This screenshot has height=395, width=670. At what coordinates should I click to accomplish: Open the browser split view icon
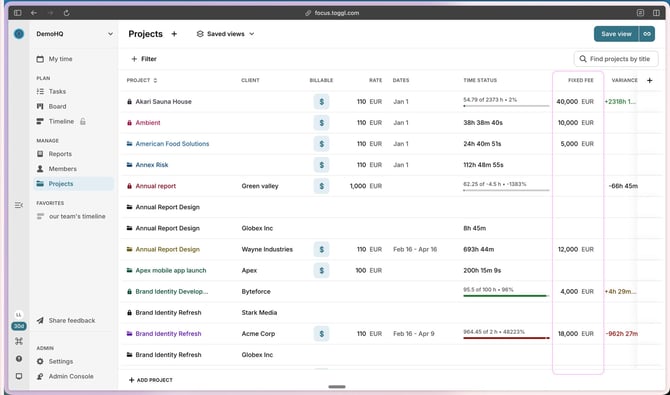tap(656, 13)
